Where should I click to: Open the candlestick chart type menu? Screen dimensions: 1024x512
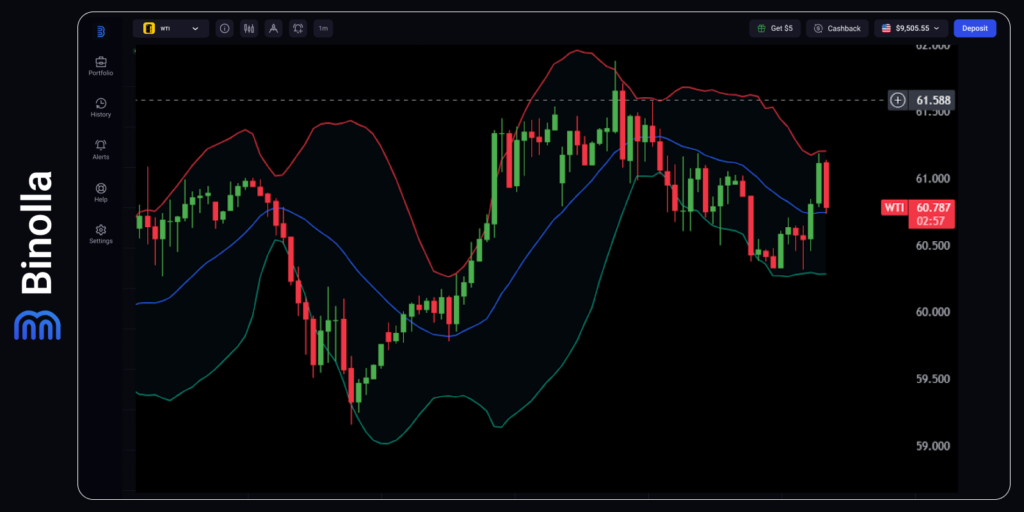point(249,29)
